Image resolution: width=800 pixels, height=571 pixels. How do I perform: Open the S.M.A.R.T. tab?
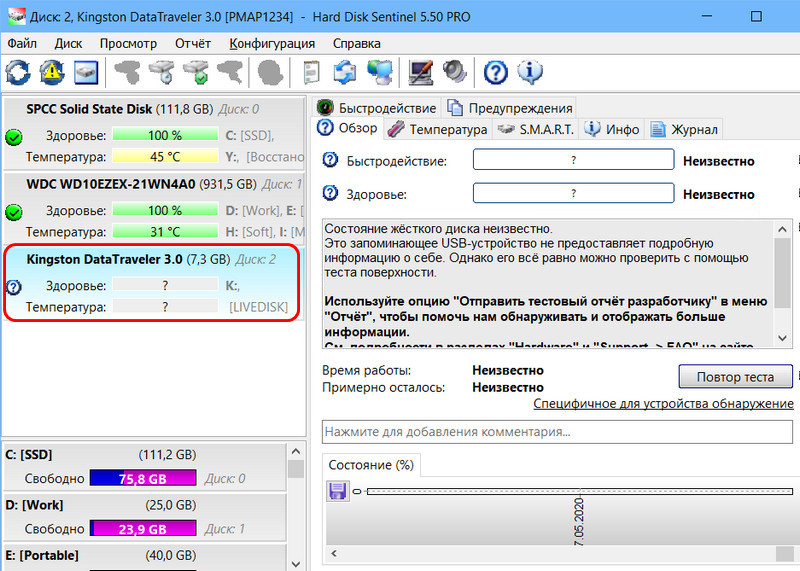pos(536,129)
